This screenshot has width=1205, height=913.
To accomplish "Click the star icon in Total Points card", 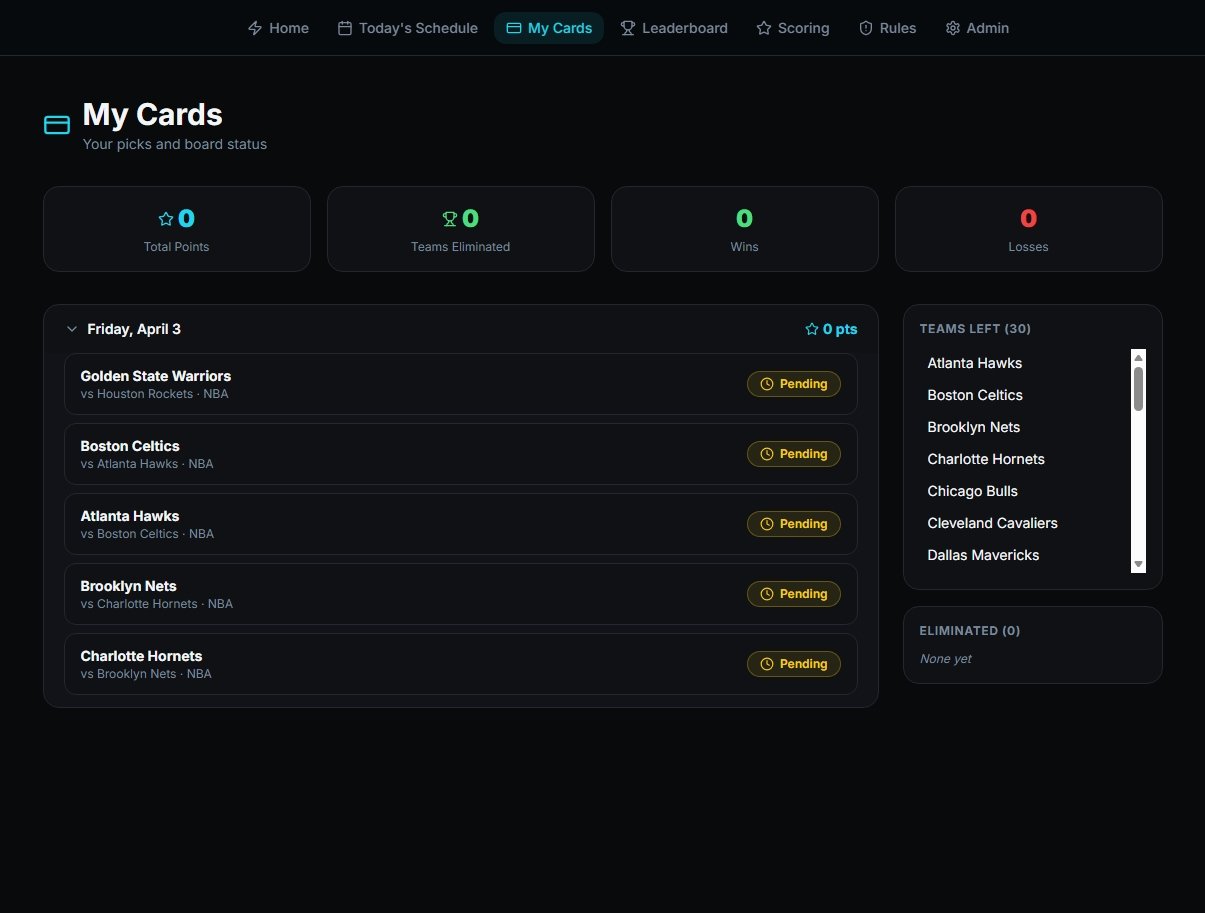I will pyautogui.click(x=166, y=219).
